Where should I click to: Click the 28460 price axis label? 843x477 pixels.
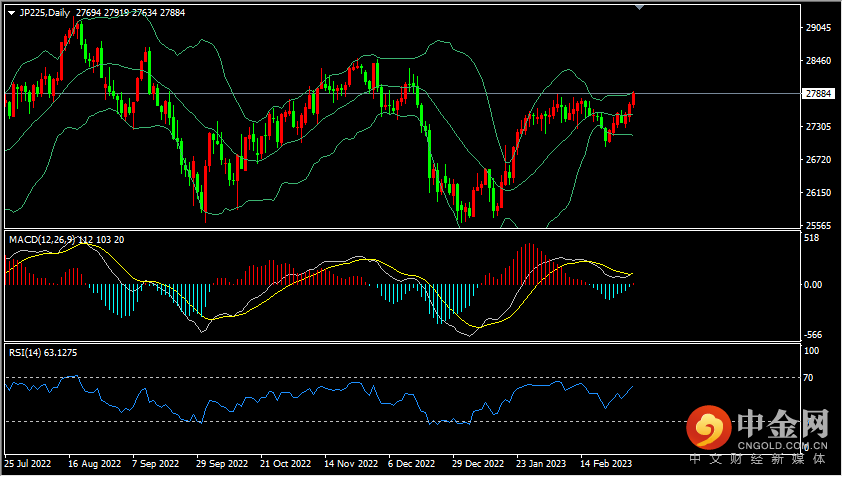pos(819,61)
